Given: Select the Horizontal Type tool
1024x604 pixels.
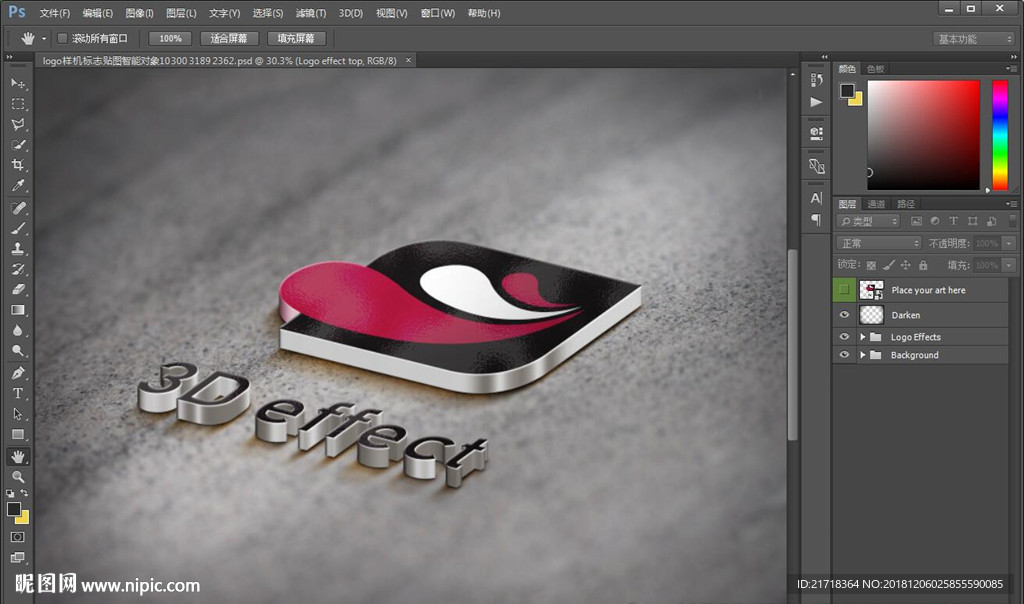Looking at the screenshot, I should pos(18,394).
